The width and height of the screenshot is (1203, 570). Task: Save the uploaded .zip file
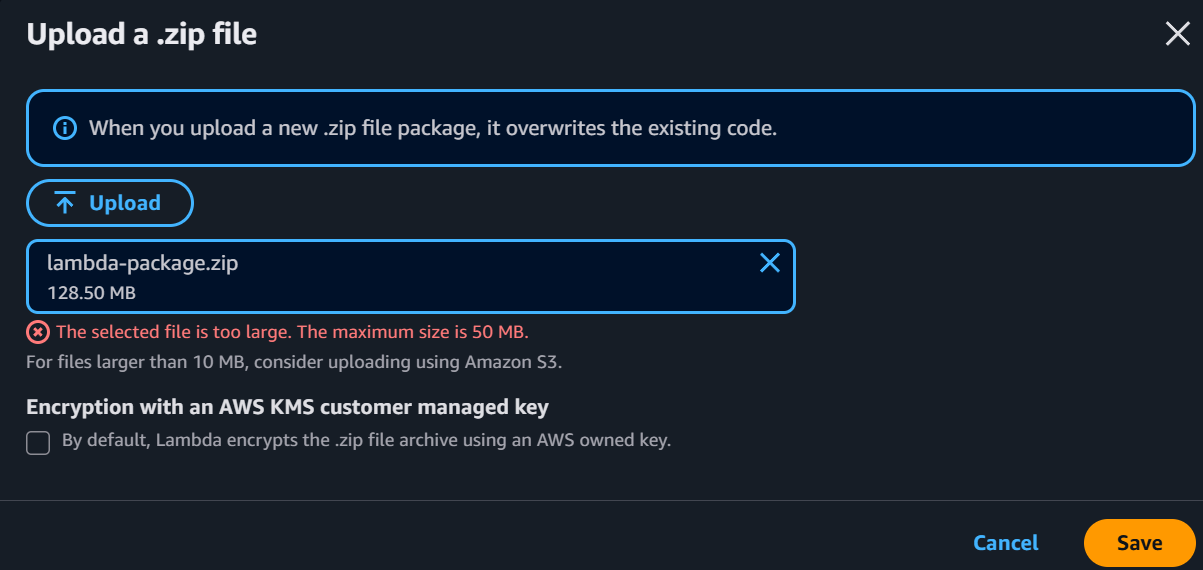tap(1140, 543)
